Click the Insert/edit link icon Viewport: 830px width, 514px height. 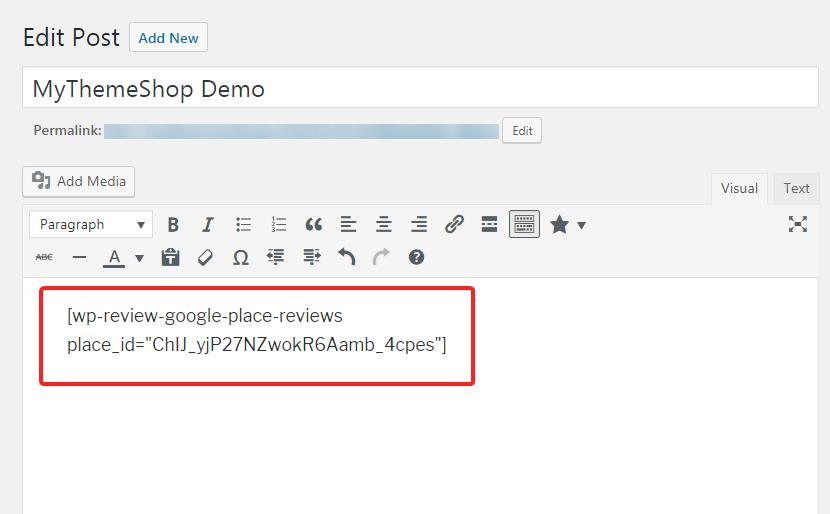point(454,224)
